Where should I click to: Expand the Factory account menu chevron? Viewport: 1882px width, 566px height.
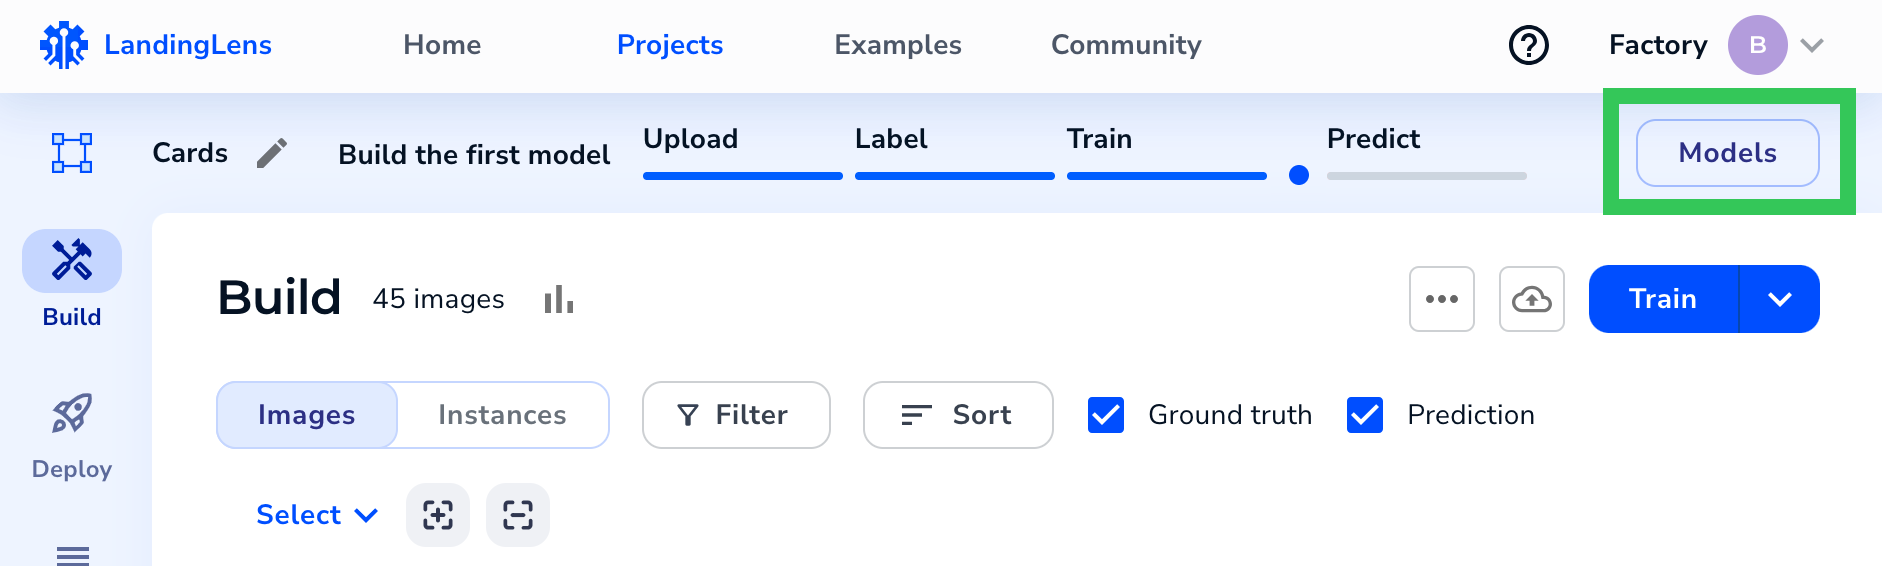1812,45
